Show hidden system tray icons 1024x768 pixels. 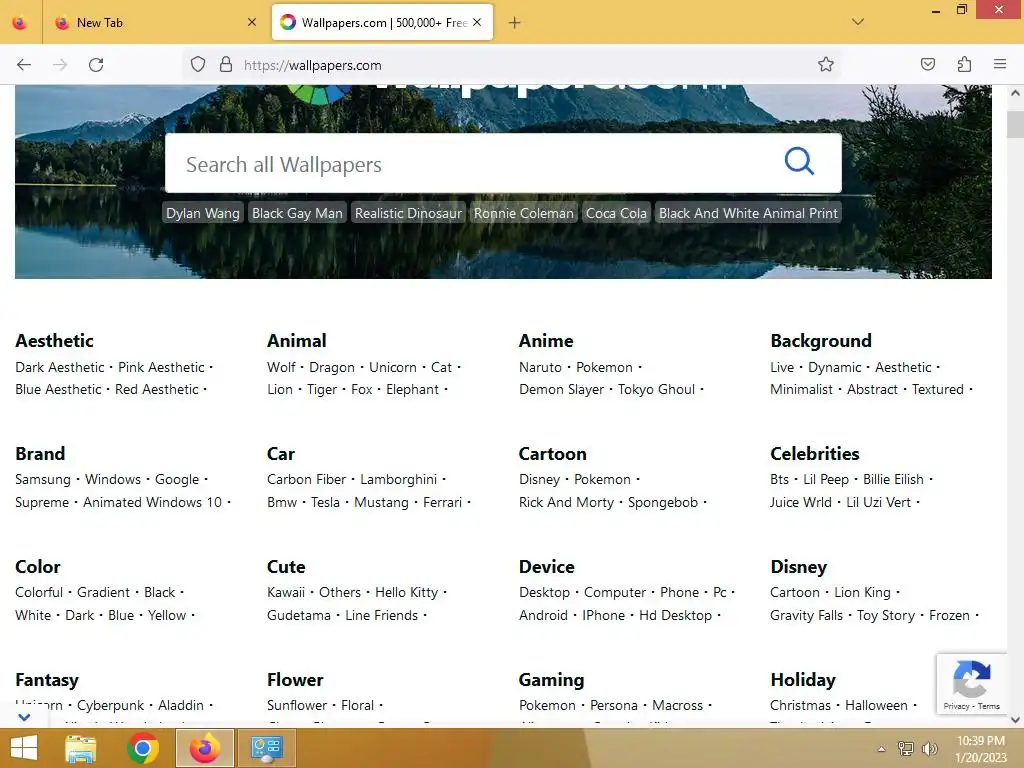[x=881, y=749]
